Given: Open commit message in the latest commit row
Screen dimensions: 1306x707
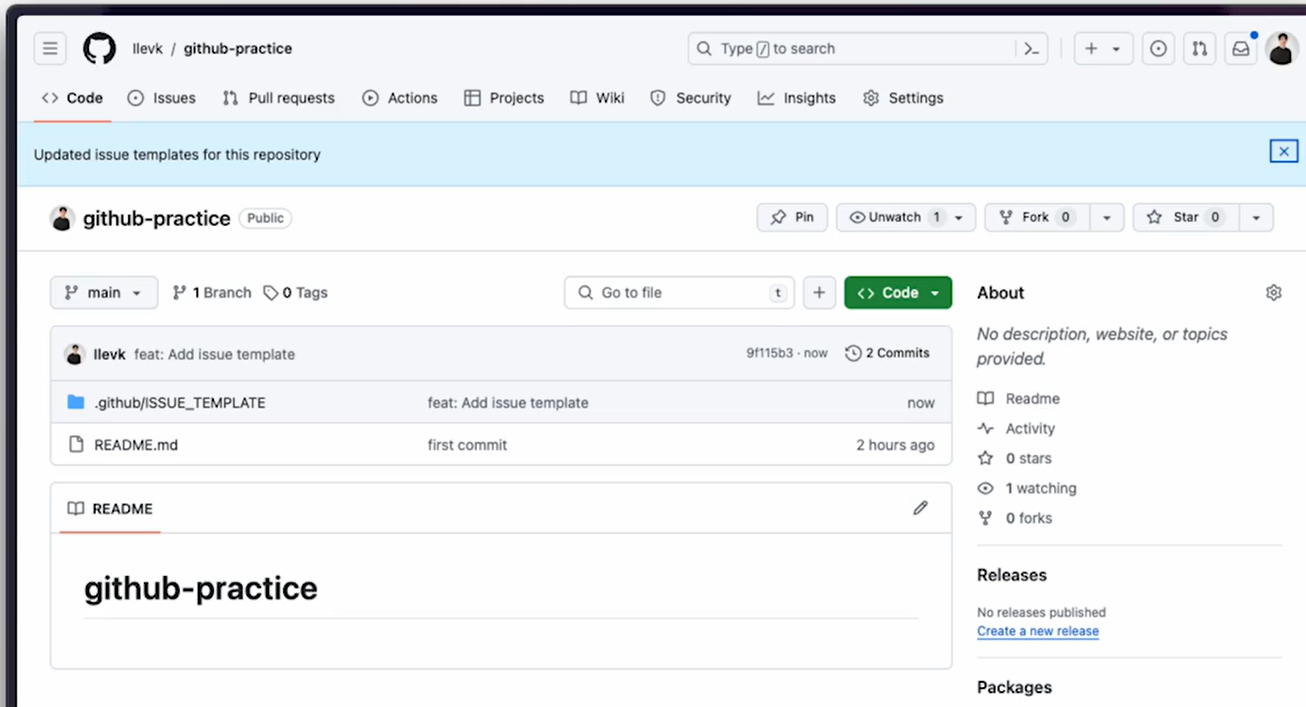Looking at the screenshot, I should pos(214,354).
